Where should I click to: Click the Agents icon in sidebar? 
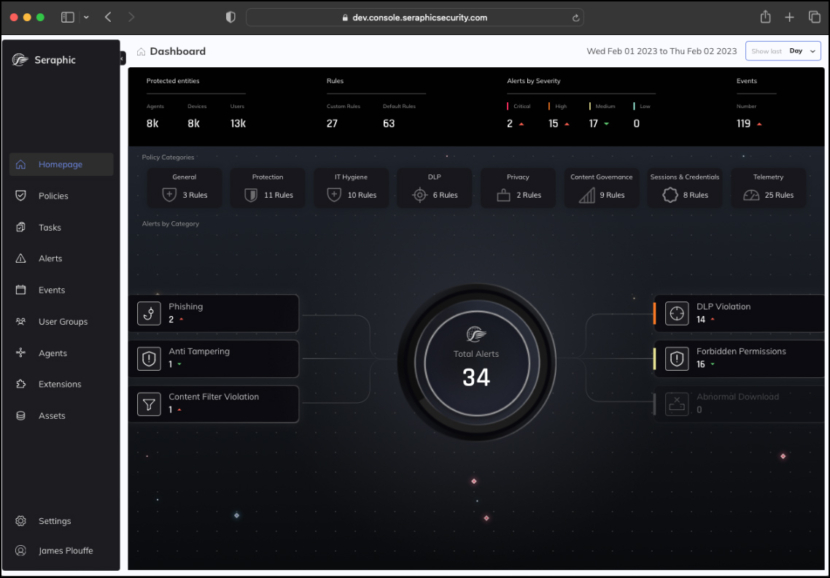click(x=21, y=353)
